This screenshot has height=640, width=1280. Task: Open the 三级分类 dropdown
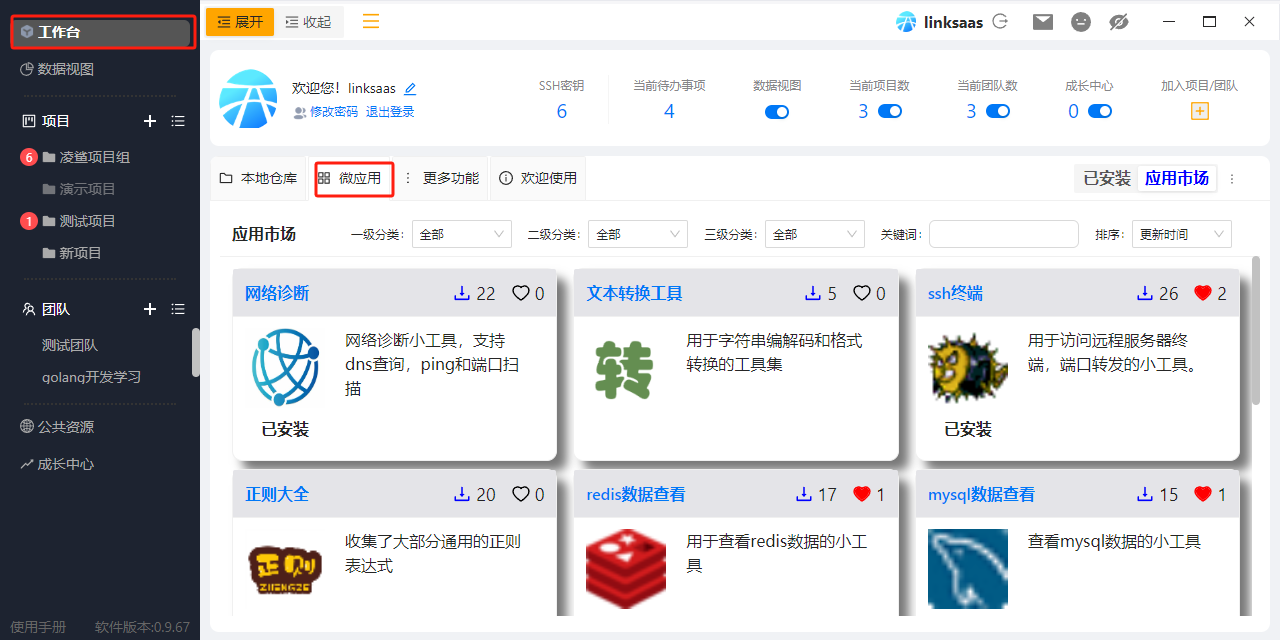click(x=815, y=234)
